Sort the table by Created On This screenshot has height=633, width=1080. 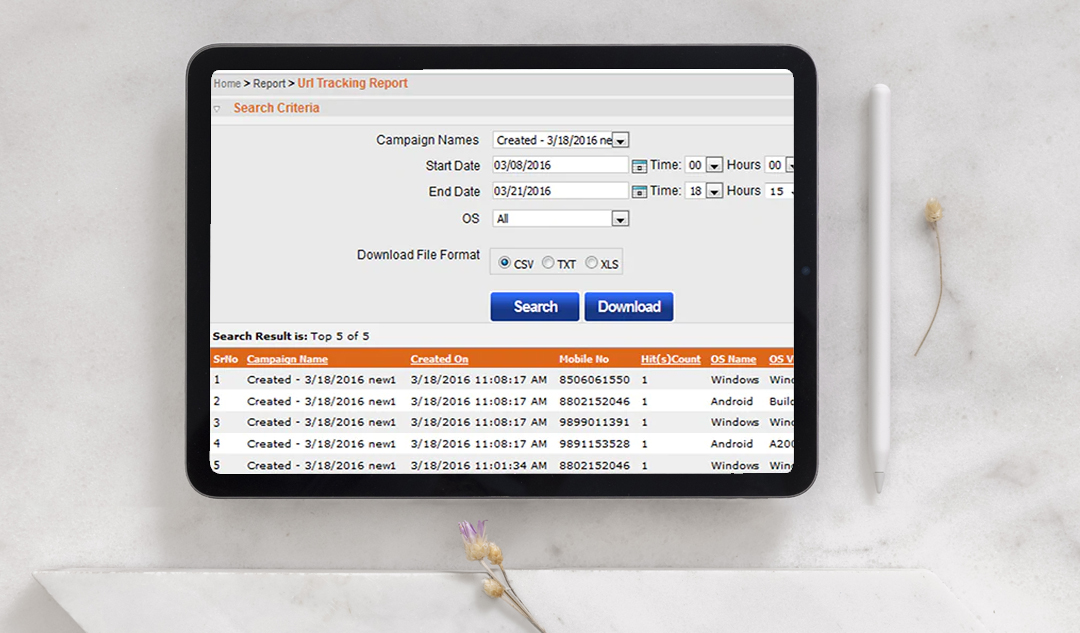[439, 358]
